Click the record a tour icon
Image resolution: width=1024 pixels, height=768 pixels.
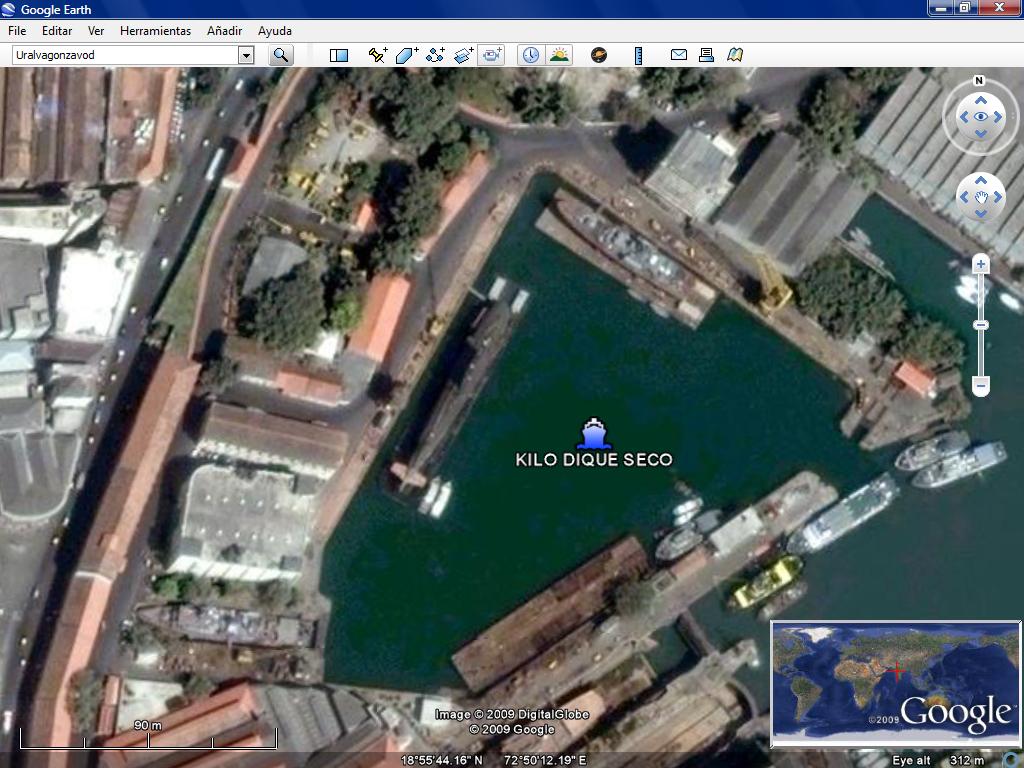pyautogui.click(x=491, y=55)
